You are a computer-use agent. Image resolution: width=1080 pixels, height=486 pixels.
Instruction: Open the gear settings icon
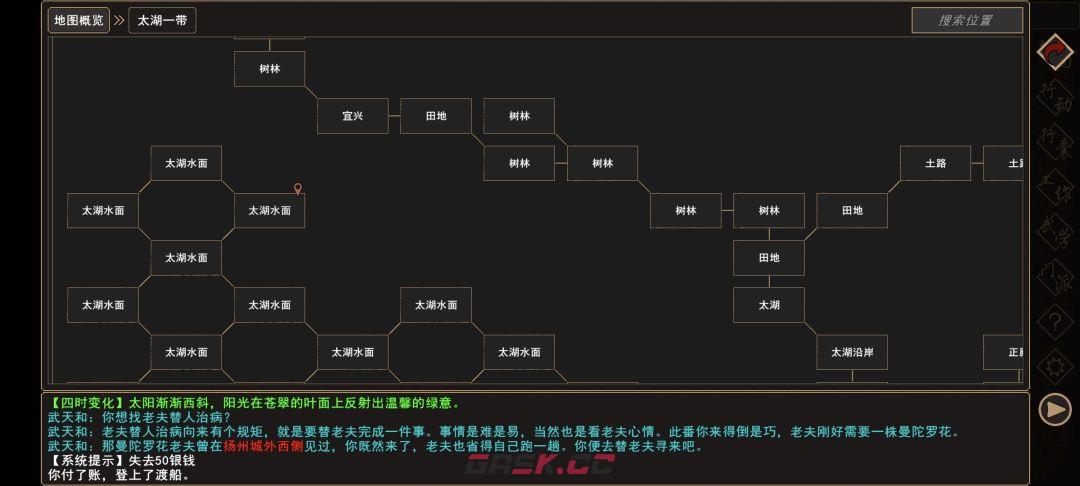(x=1054, y=367)
